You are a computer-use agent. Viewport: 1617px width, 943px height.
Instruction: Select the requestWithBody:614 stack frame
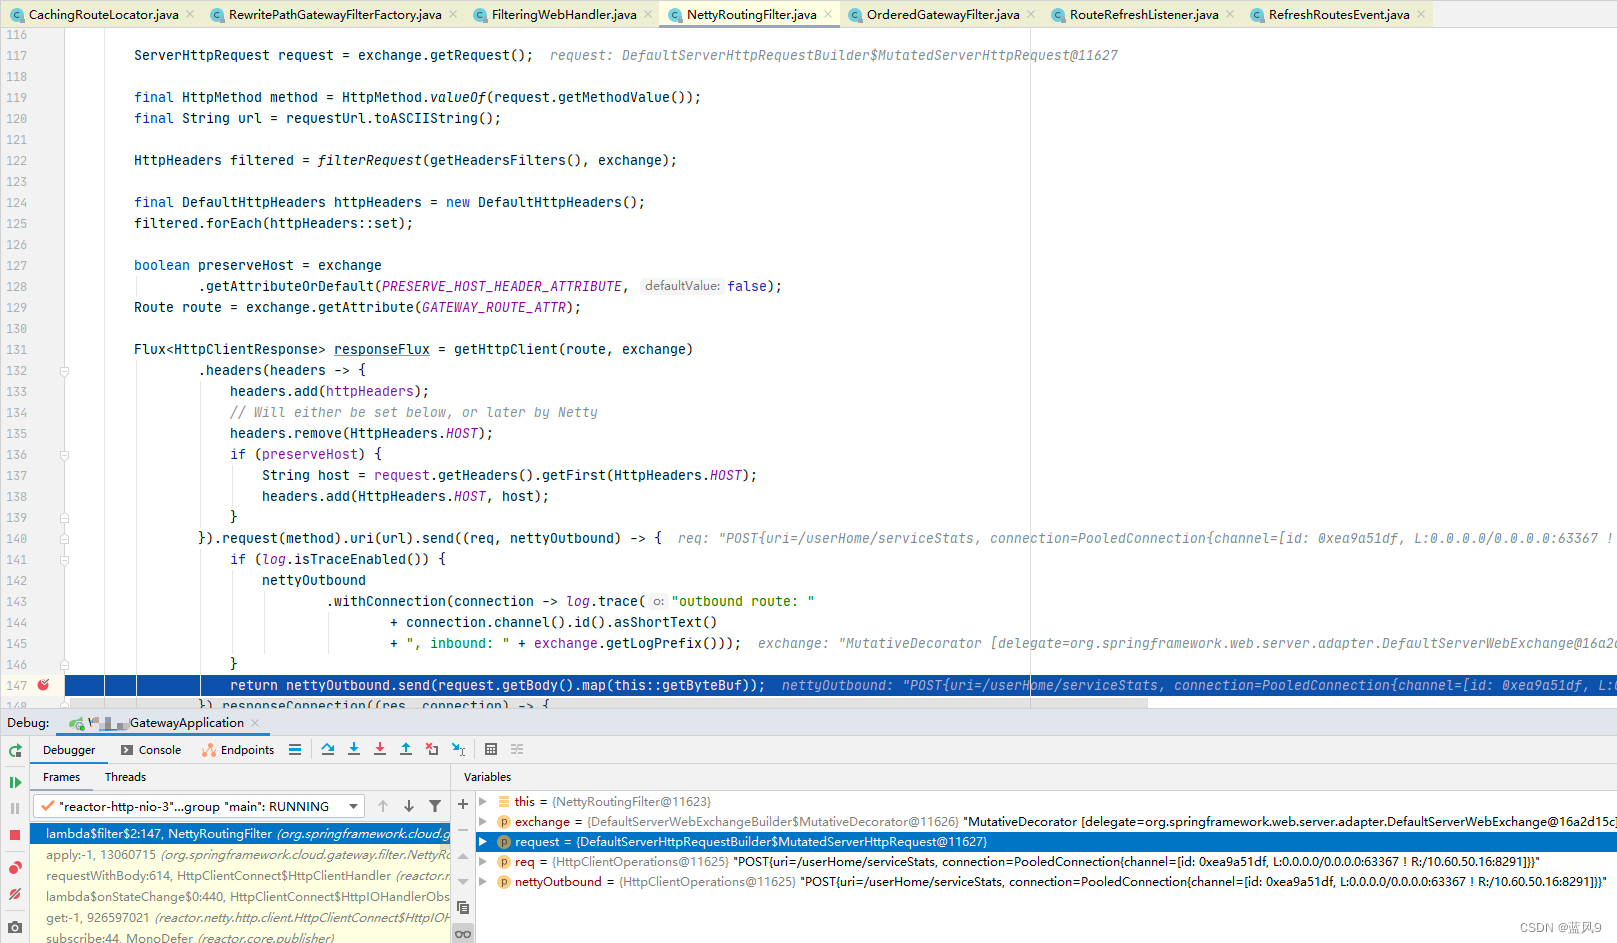(x=240, y=876)
